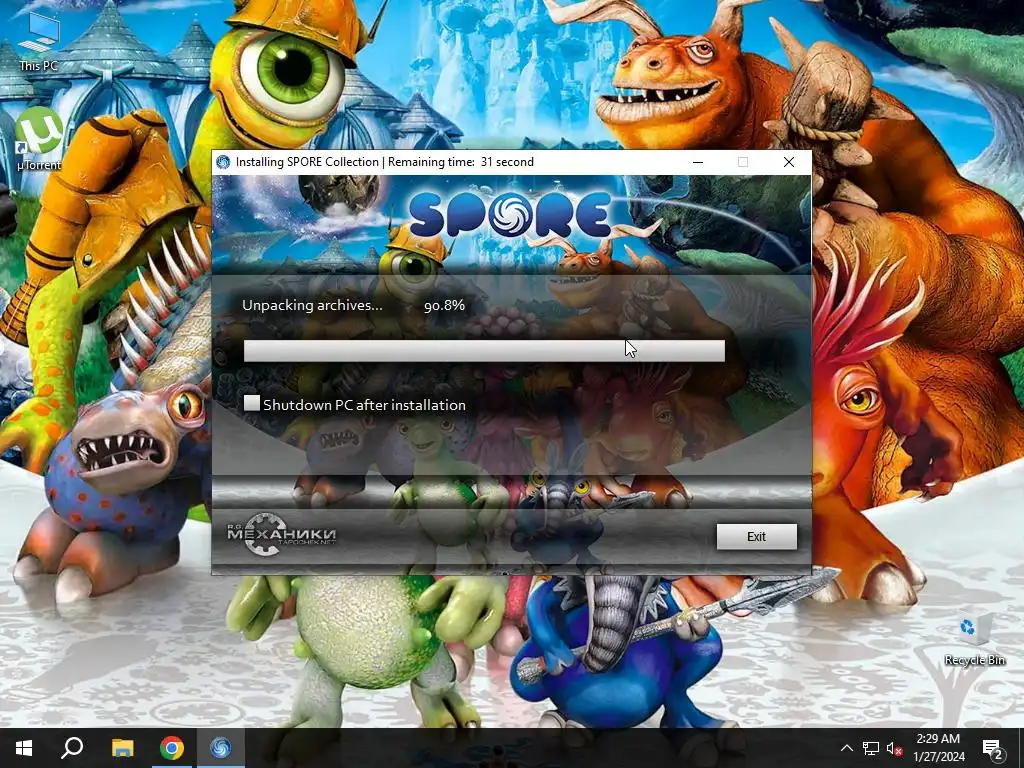Open File Explorer from the taskbar

coord(122,748)
